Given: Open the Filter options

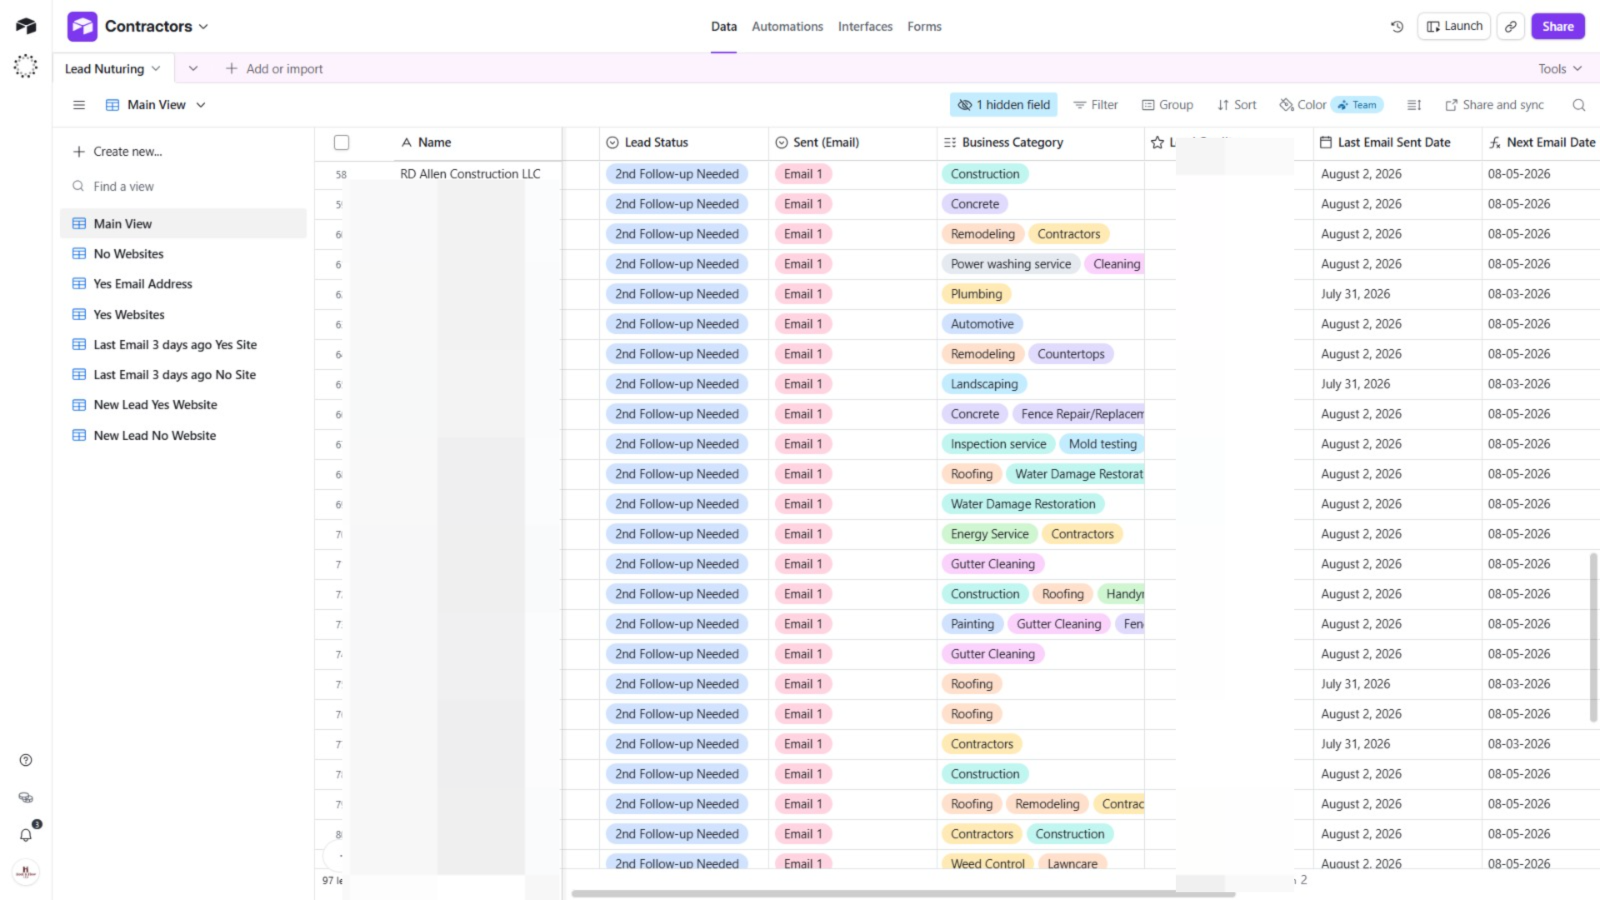Looking at the screenshot, I should point(1096,105).
